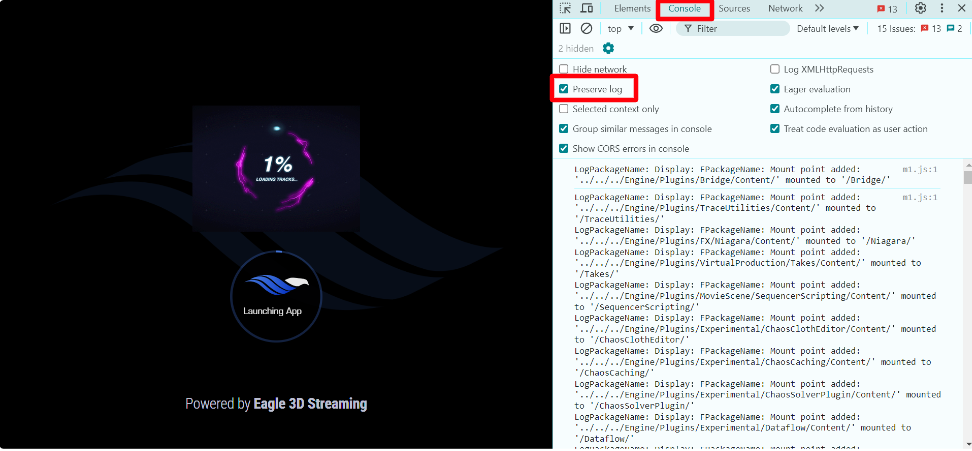Show the console sidebar panel icon
972x451 pixels.
pyautogui.click(x=566, y=29)
